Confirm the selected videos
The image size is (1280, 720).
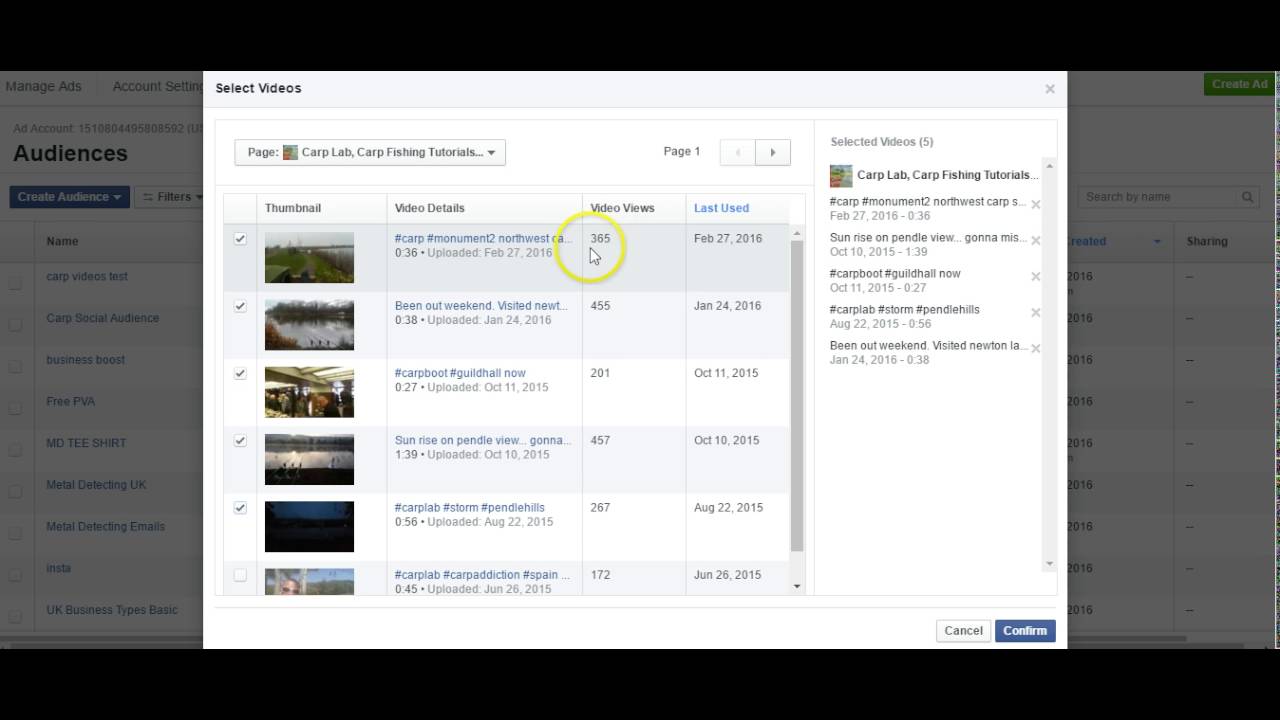coord(1025,631)
